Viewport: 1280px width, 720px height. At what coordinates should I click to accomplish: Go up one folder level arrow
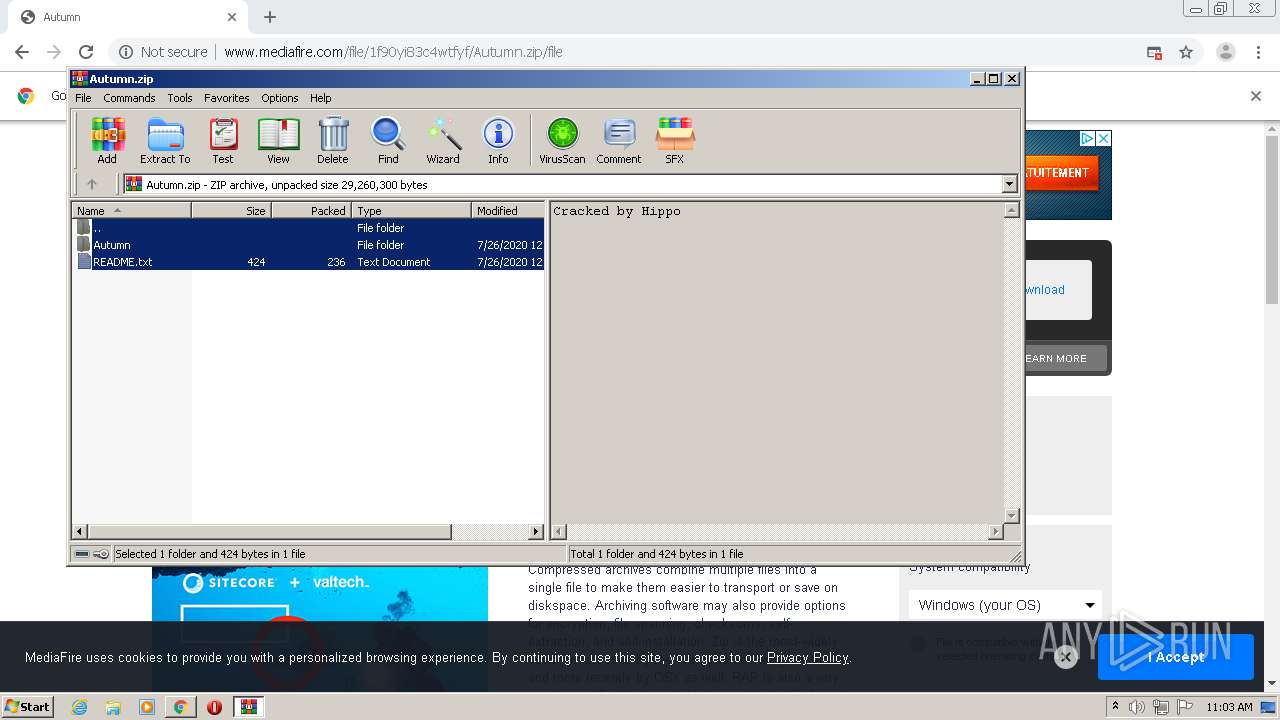(92, 184)
